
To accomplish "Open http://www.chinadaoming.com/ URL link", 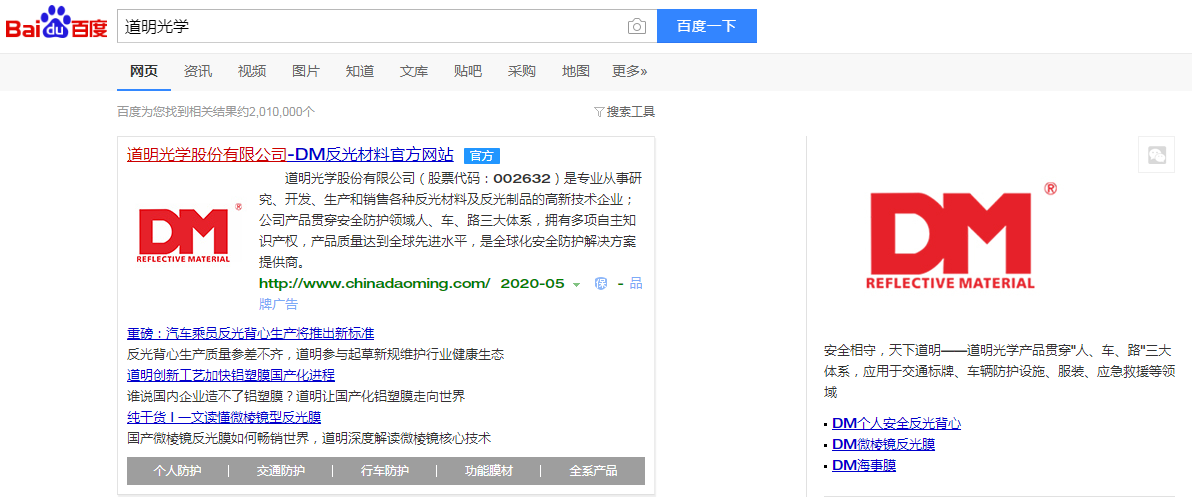I will pyautogui.click(x=375, y=283).
